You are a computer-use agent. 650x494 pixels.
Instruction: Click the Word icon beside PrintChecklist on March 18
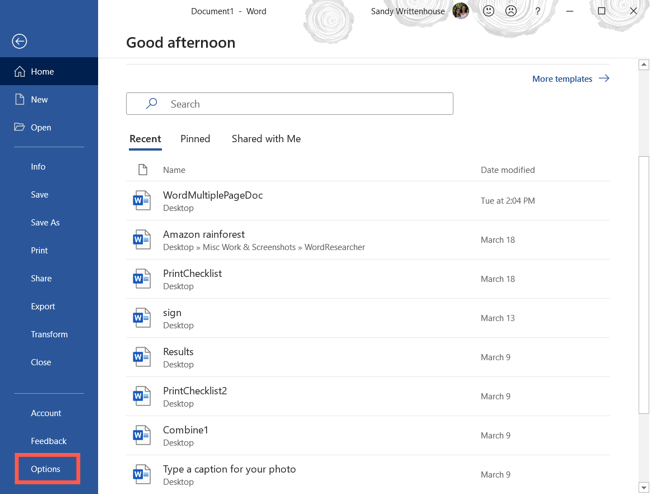[142, 279]
